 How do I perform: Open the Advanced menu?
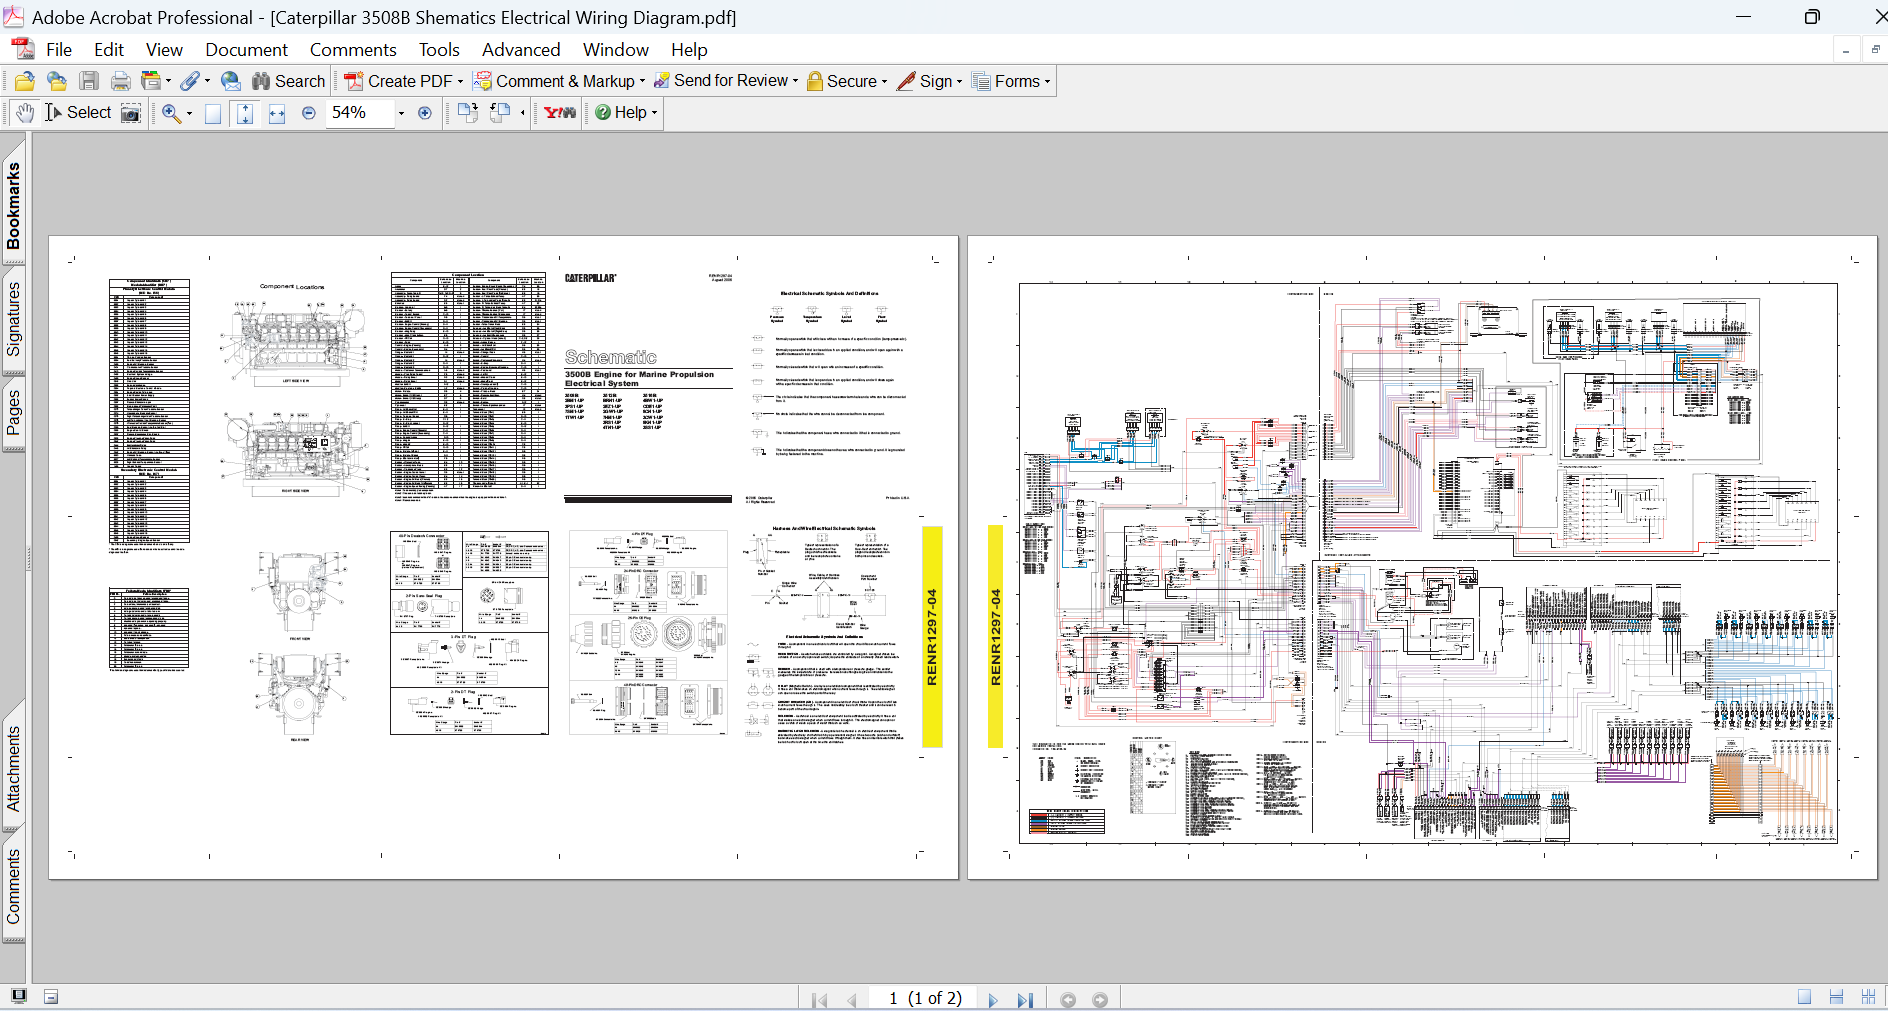[x=521, y=50]
